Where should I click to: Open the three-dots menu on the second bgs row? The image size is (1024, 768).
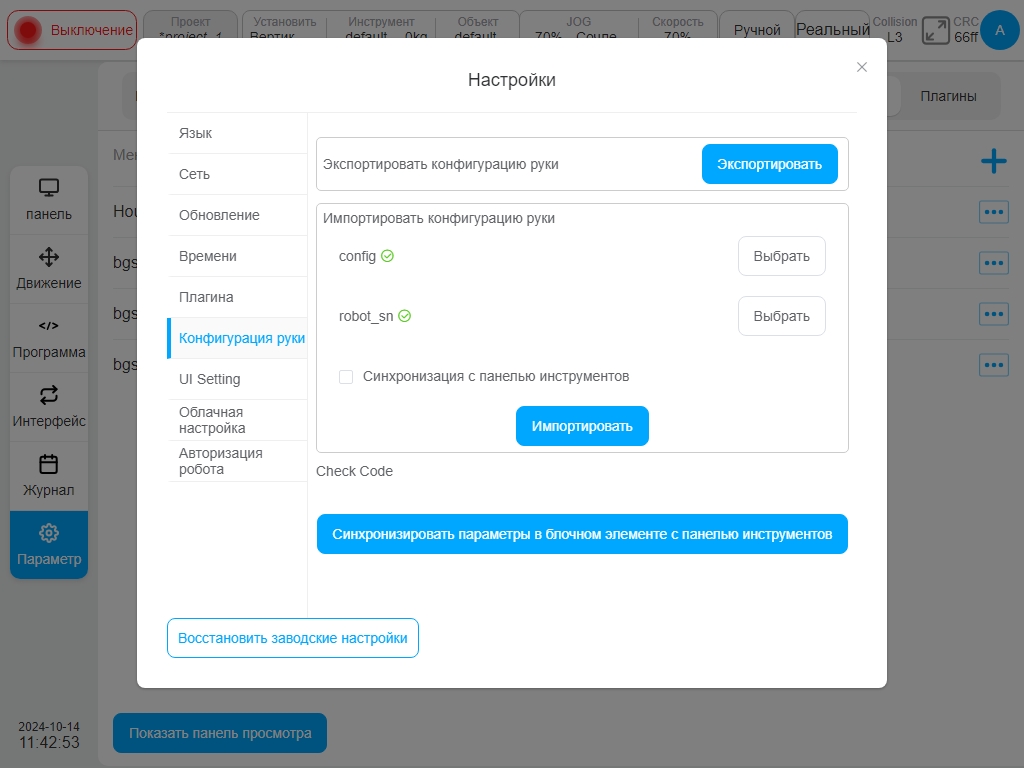[x=993, y=313]
